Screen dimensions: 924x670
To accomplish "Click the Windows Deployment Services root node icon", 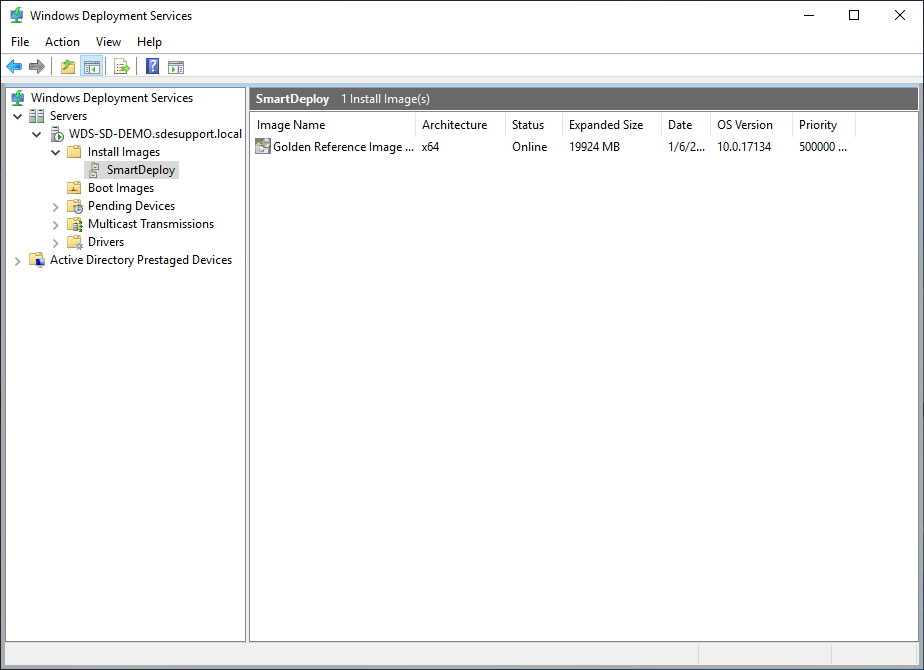I will 18,98.
